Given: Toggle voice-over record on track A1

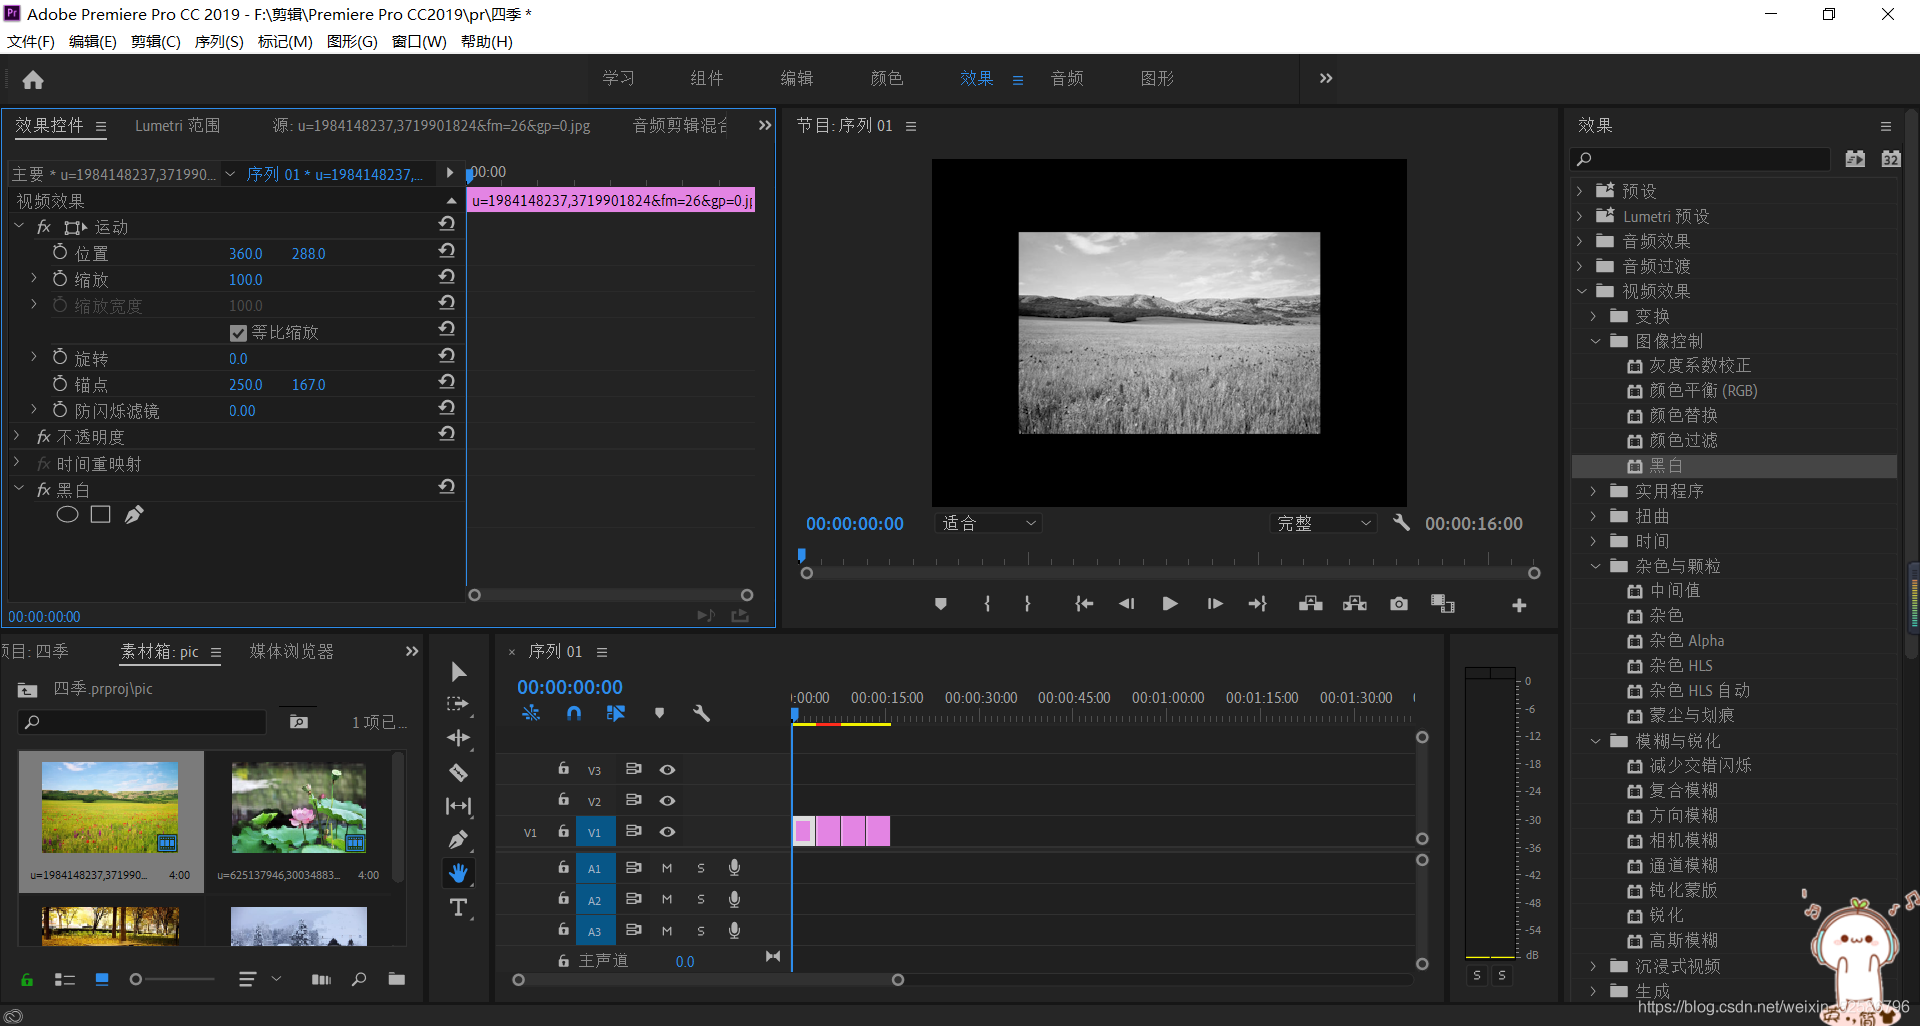Looking at the screenshot, I should click(734, 868).
